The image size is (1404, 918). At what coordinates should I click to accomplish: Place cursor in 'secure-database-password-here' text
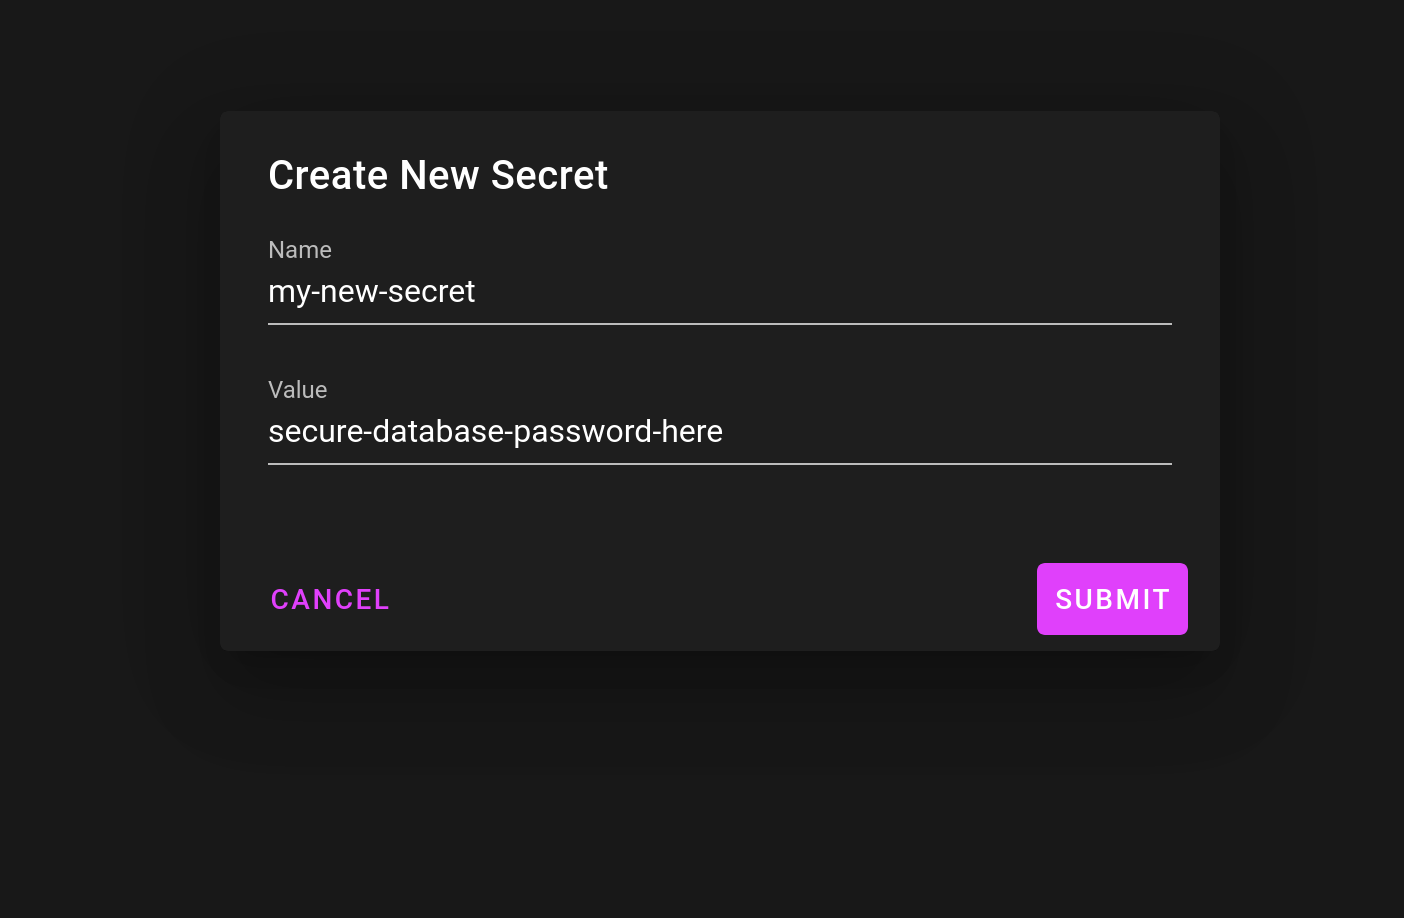(x=495, y=432)
